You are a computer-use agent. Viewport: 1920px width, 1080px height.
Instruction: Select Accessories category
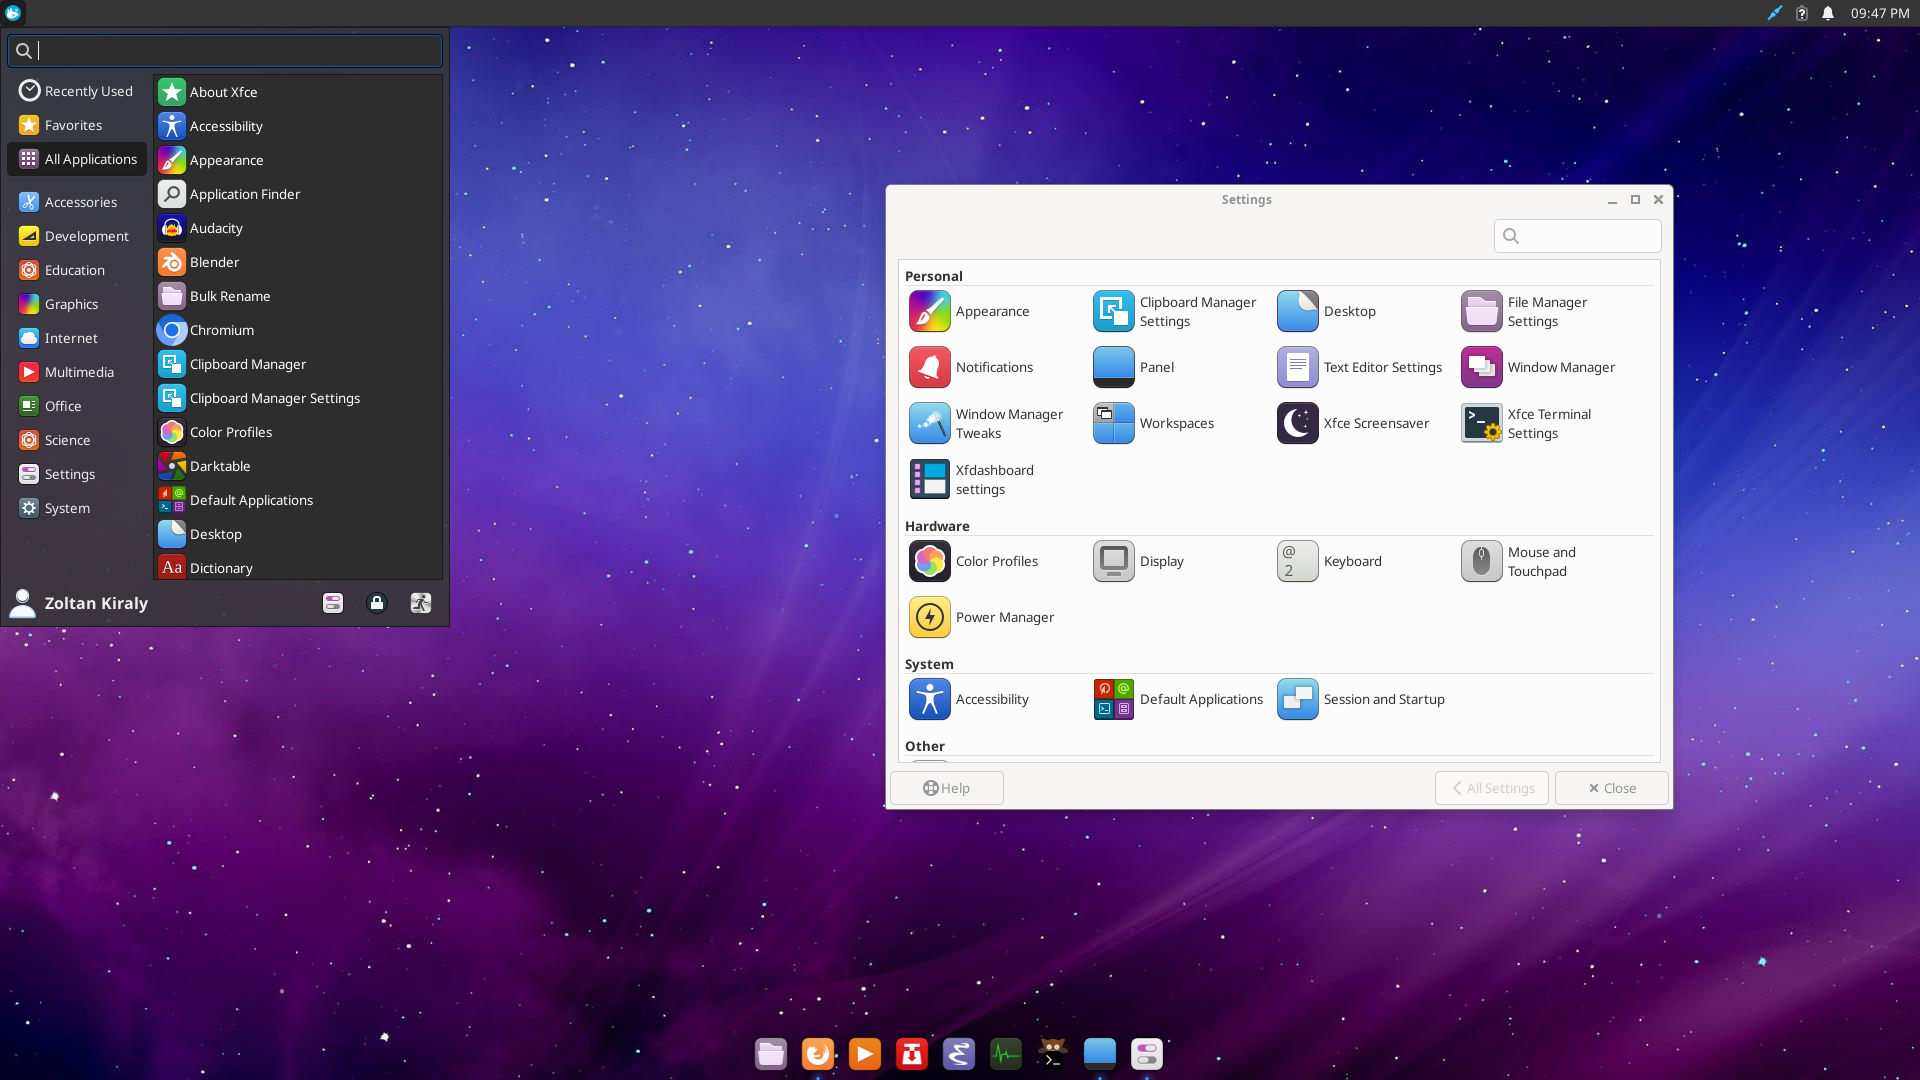(x=77, y=202)
